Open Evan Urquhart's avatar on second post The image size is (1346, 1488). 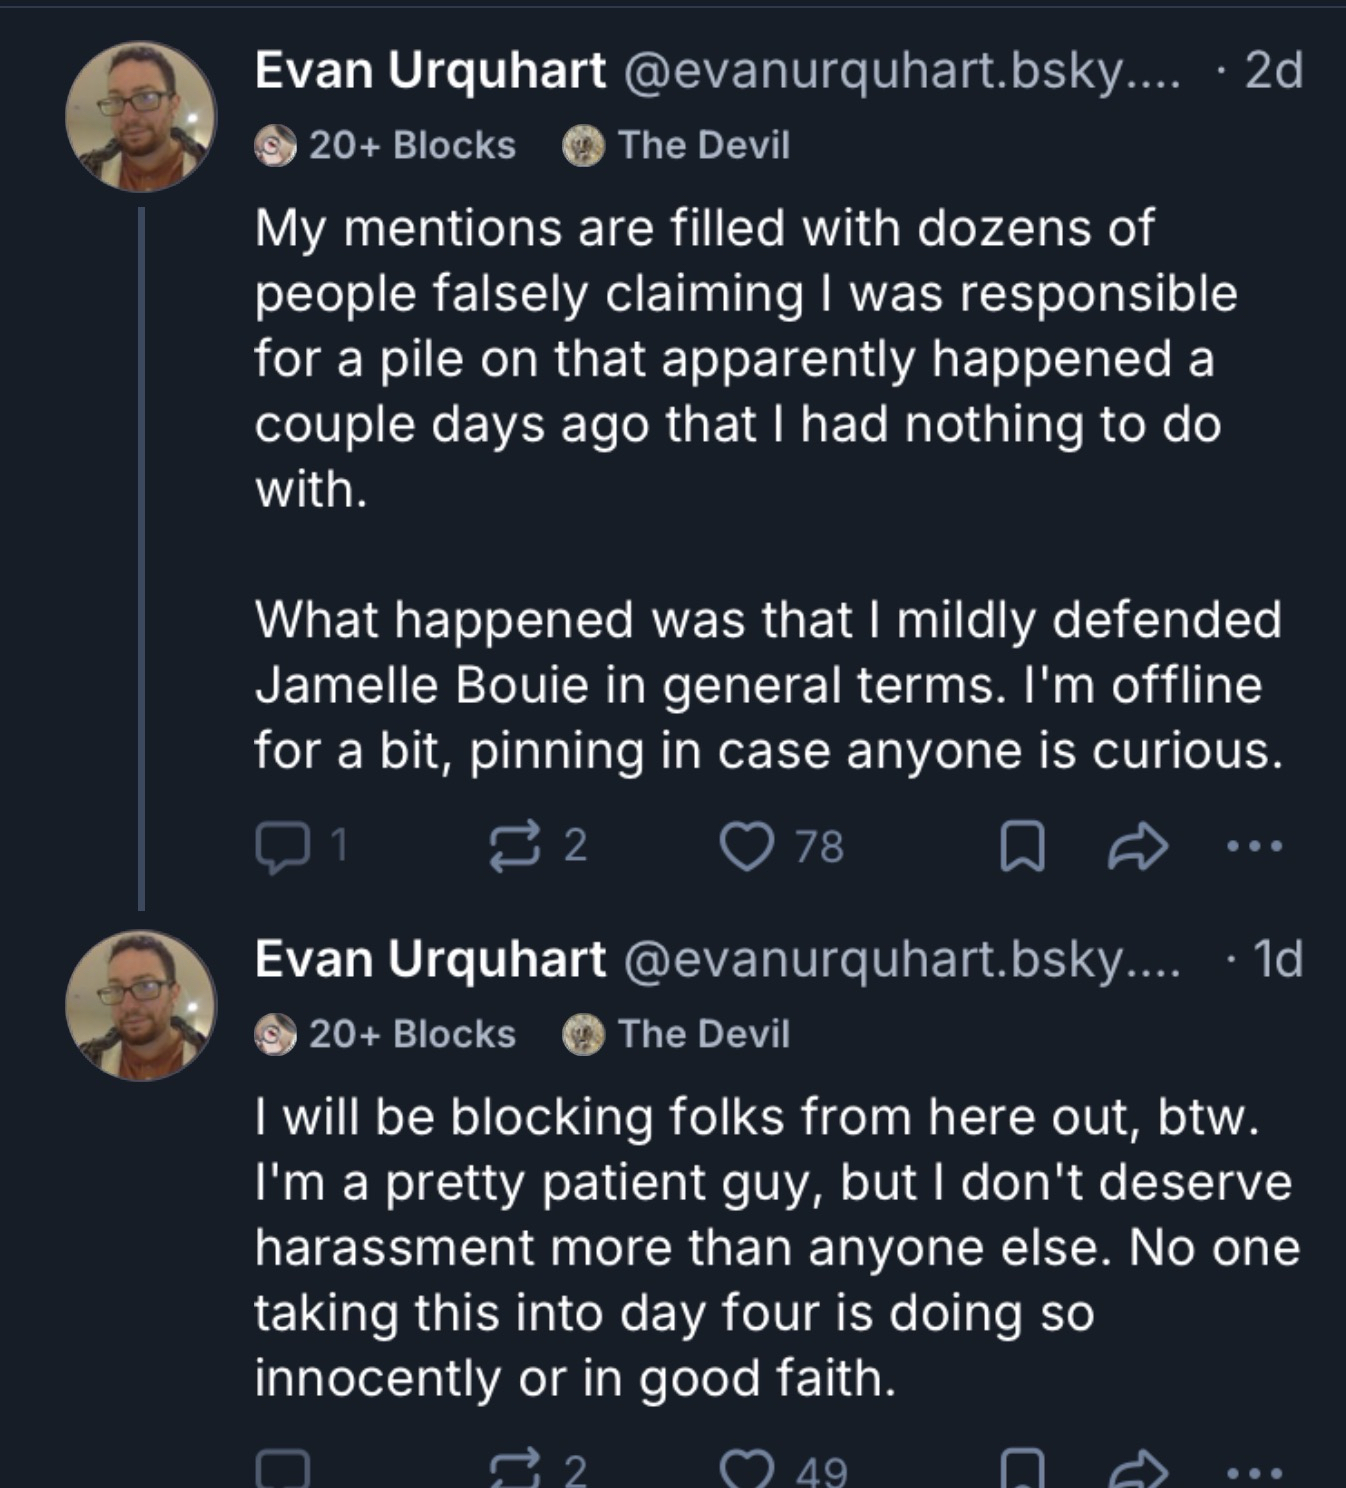[141, 1005]
